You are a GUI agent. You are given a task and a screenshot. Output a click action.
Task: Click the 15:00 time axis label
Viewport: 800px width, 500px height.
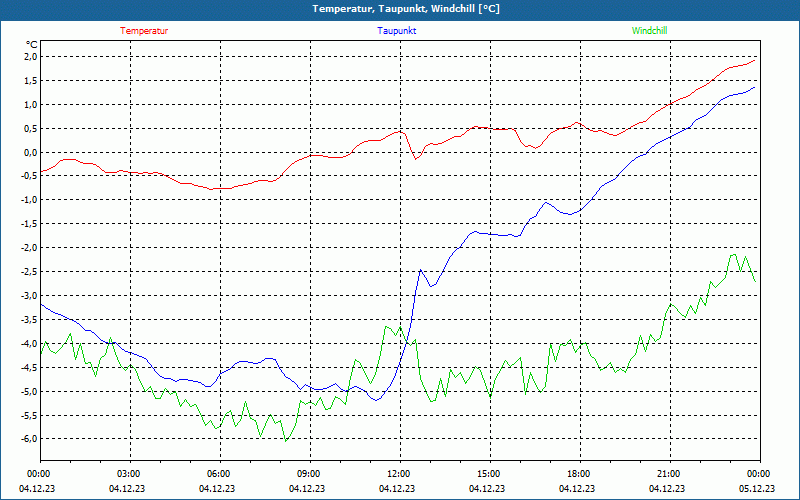pos(490,474)
